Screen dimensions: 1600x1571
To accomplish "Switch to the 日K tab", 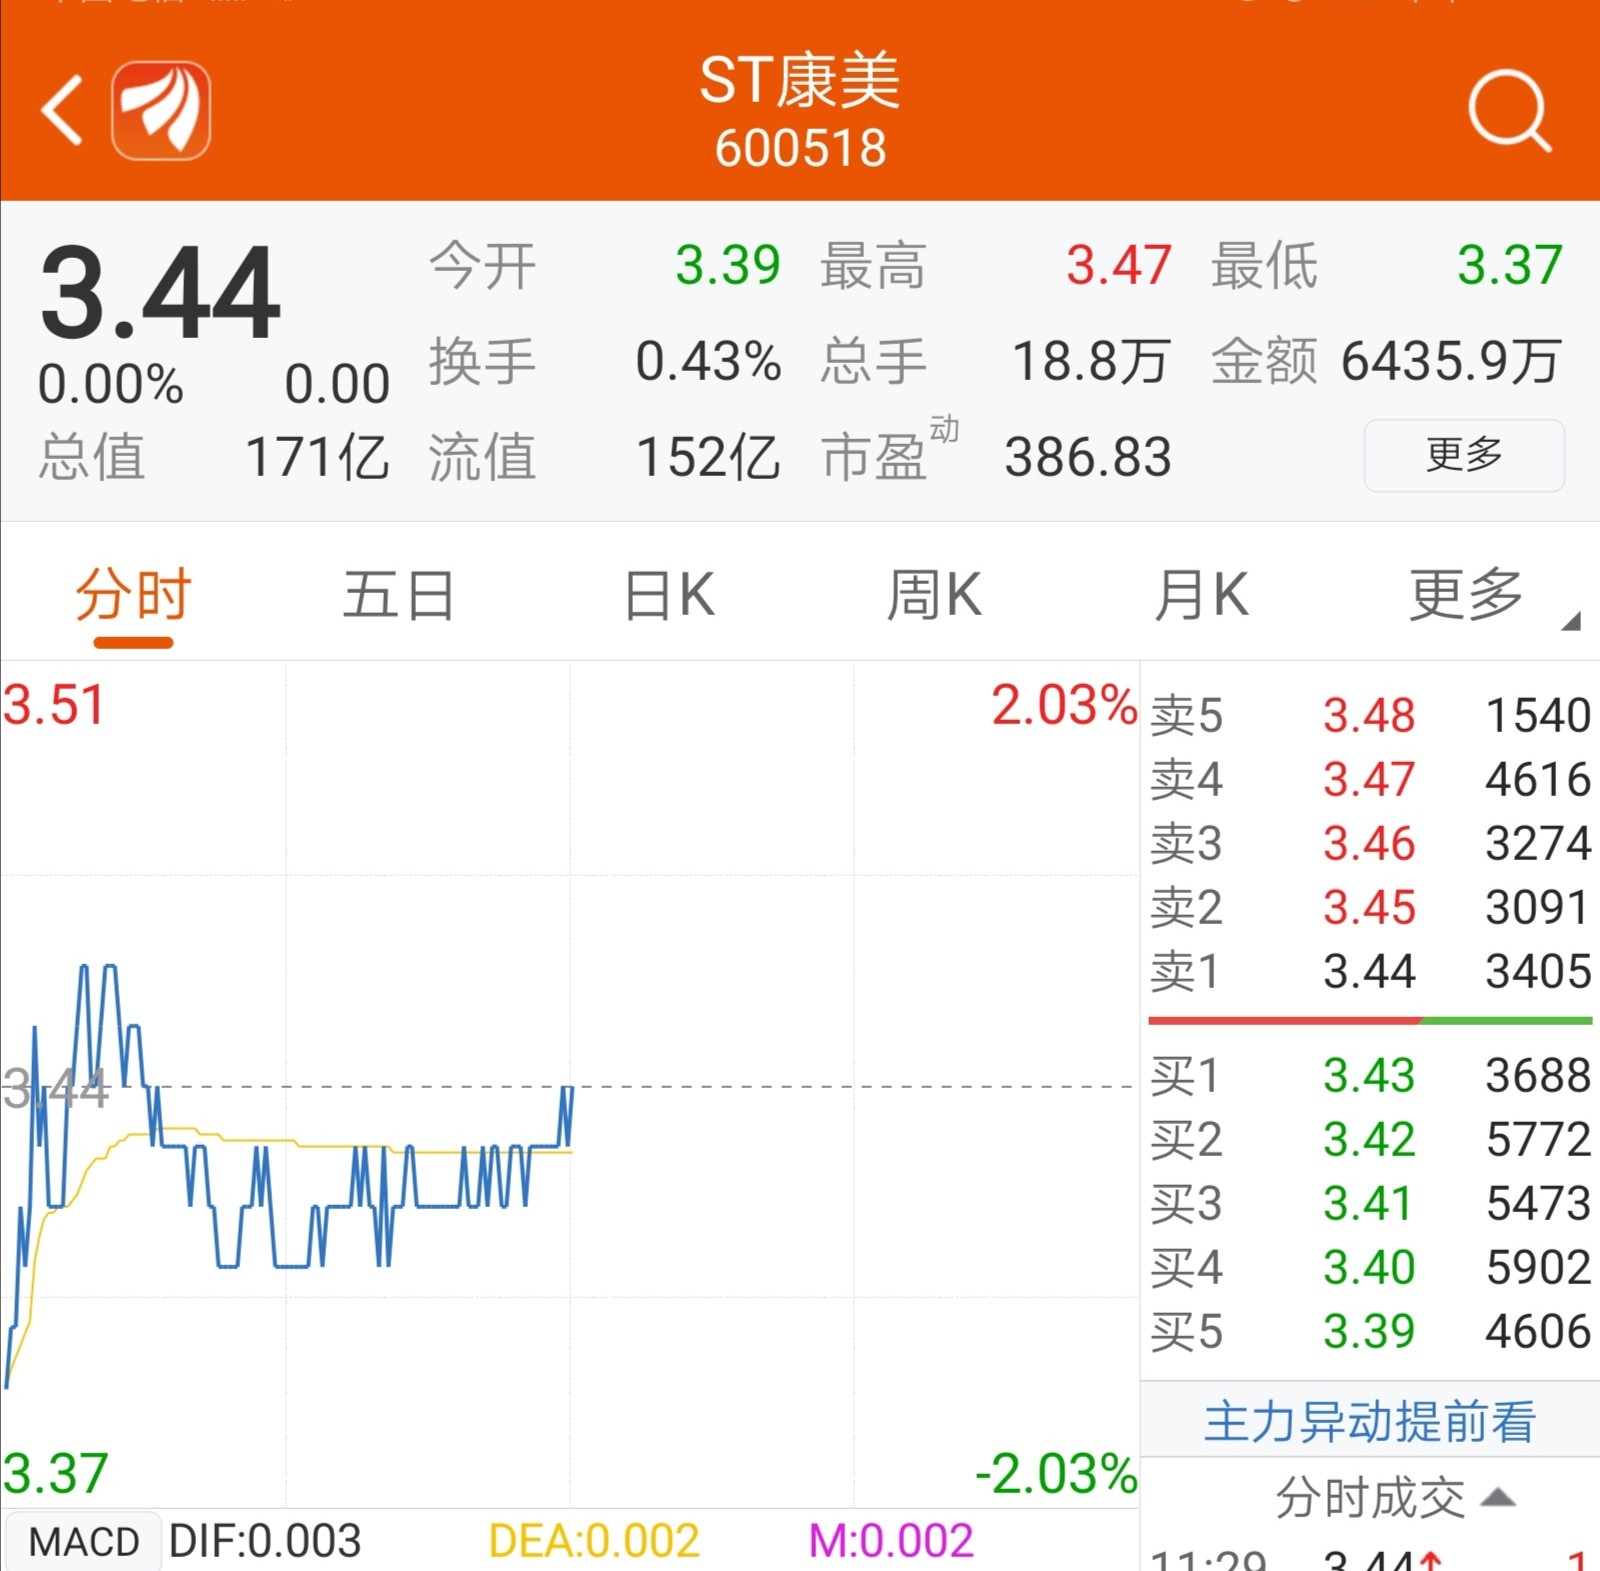I will [669, 596].
